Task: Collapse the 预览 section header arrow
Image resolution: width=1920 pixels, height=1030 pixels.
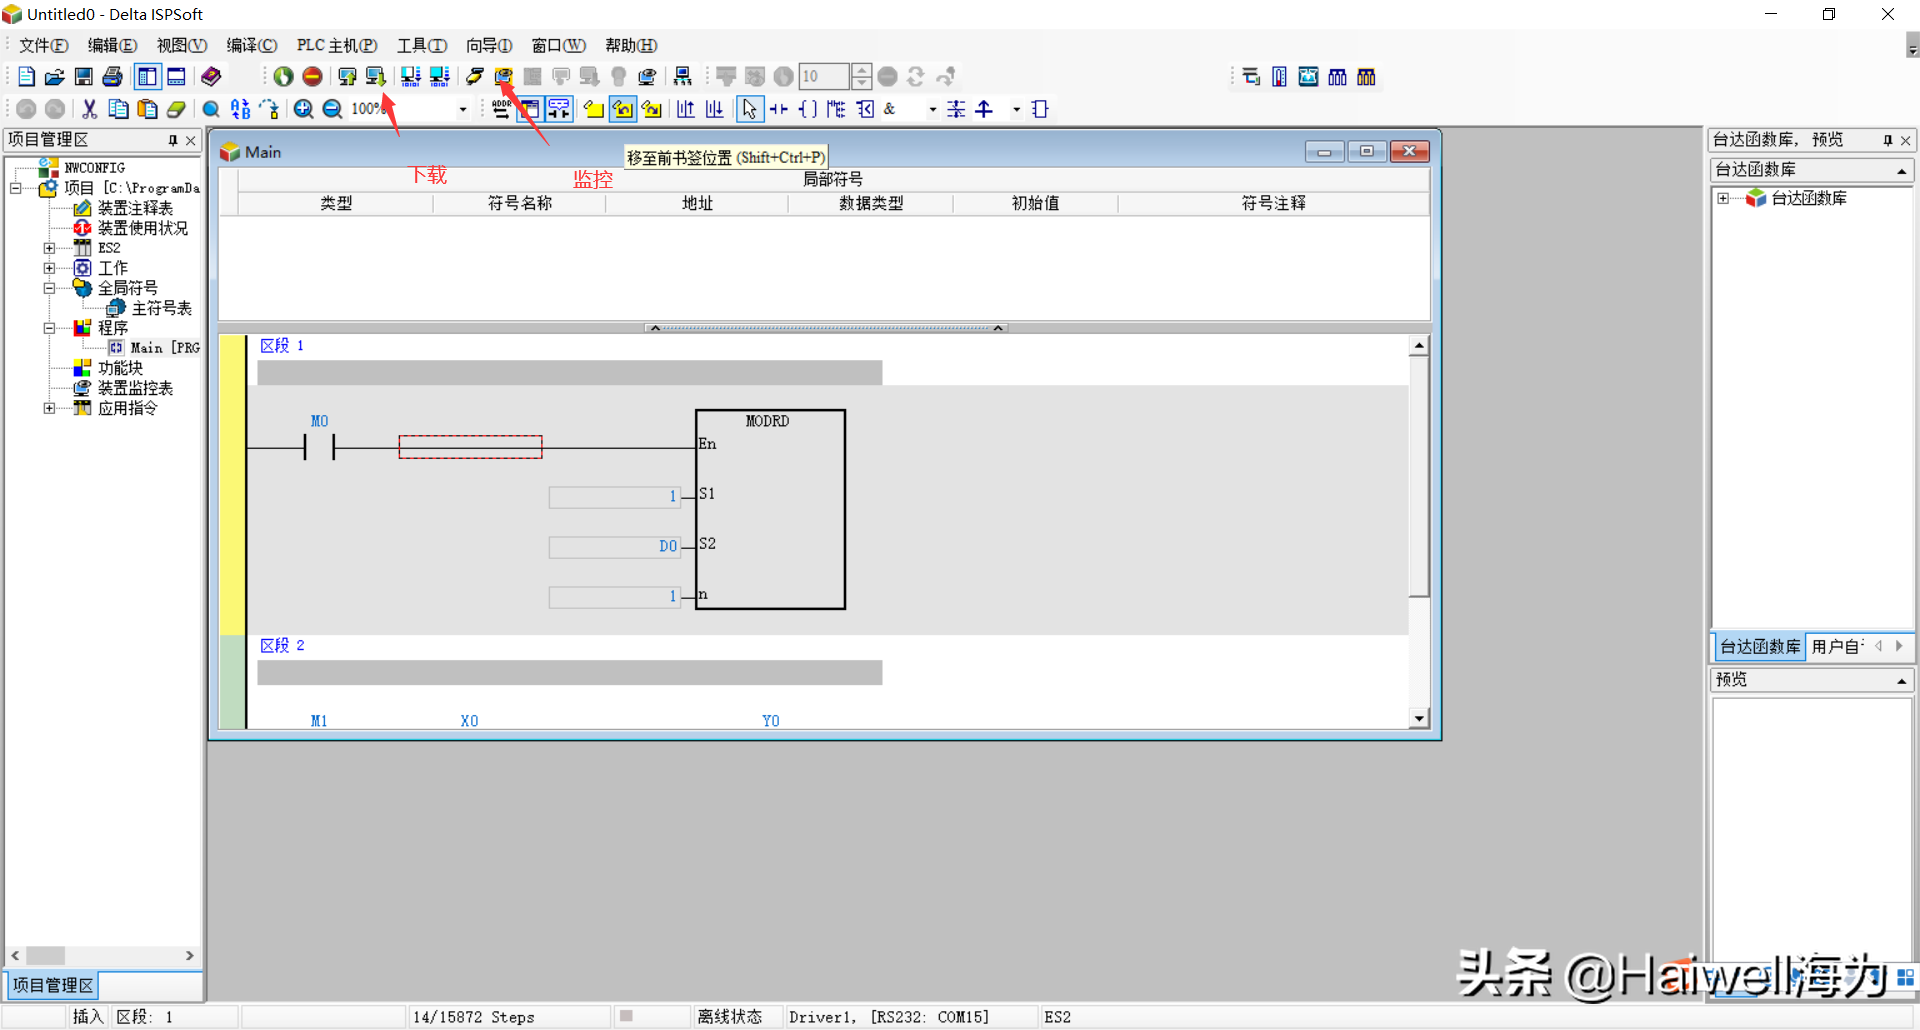Action: pos(1901,680)
